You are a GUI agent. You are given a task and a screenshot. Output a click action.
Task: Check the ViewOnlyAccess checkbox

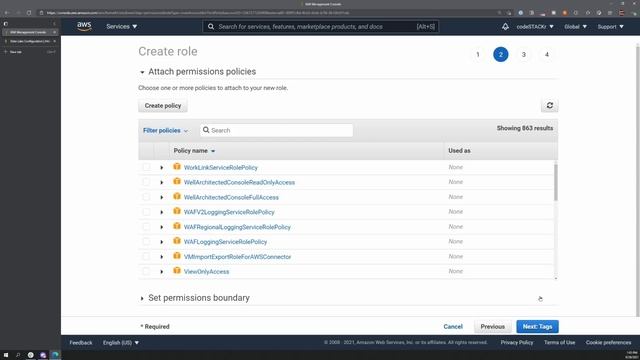coord(146,271)
